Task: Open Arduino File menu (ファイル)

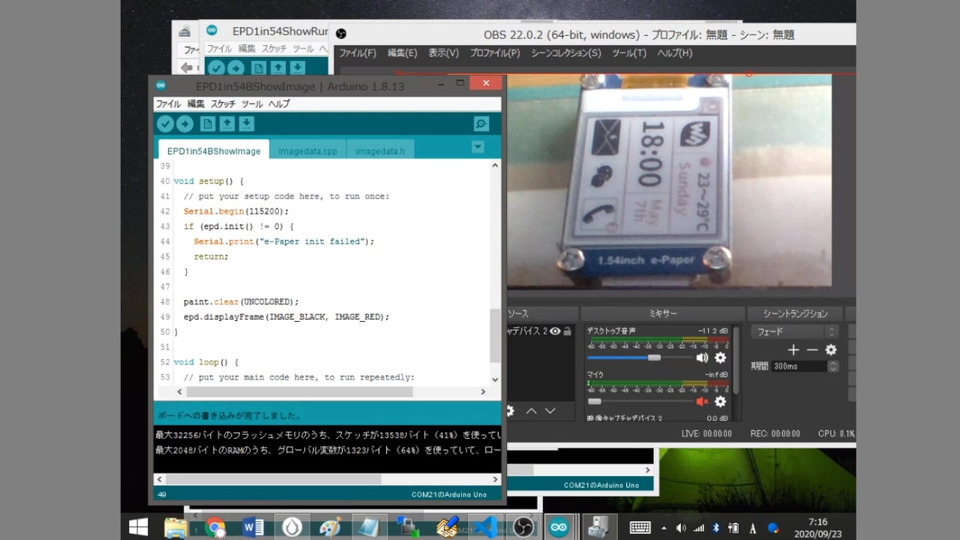Action: coord(168,104)
